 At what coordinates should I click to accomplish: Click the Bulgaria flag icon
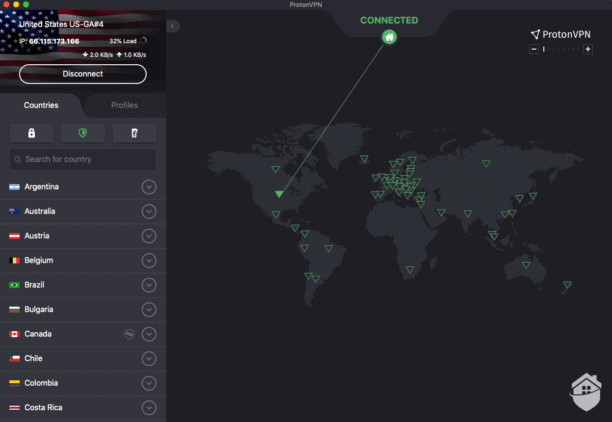click(x=14, y=310)
